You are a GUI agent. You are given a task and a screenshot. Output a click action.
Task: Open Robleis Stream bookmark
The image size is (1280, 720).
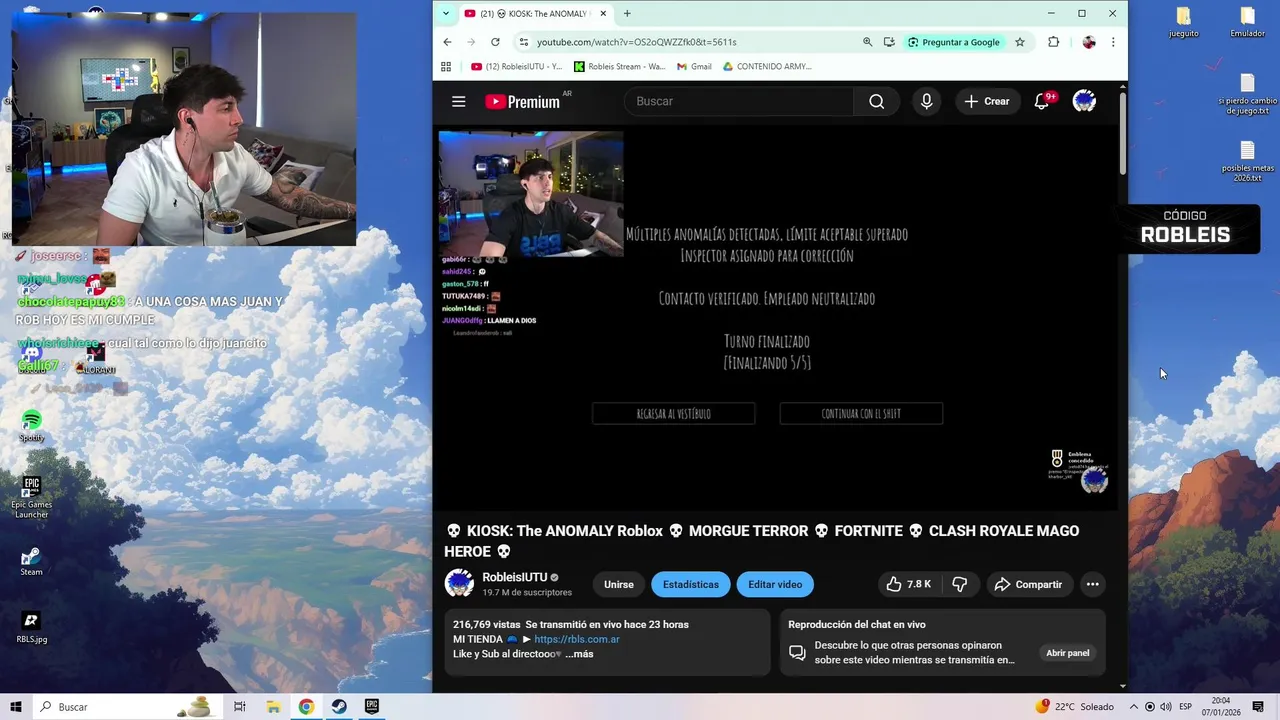coord(619,66)
